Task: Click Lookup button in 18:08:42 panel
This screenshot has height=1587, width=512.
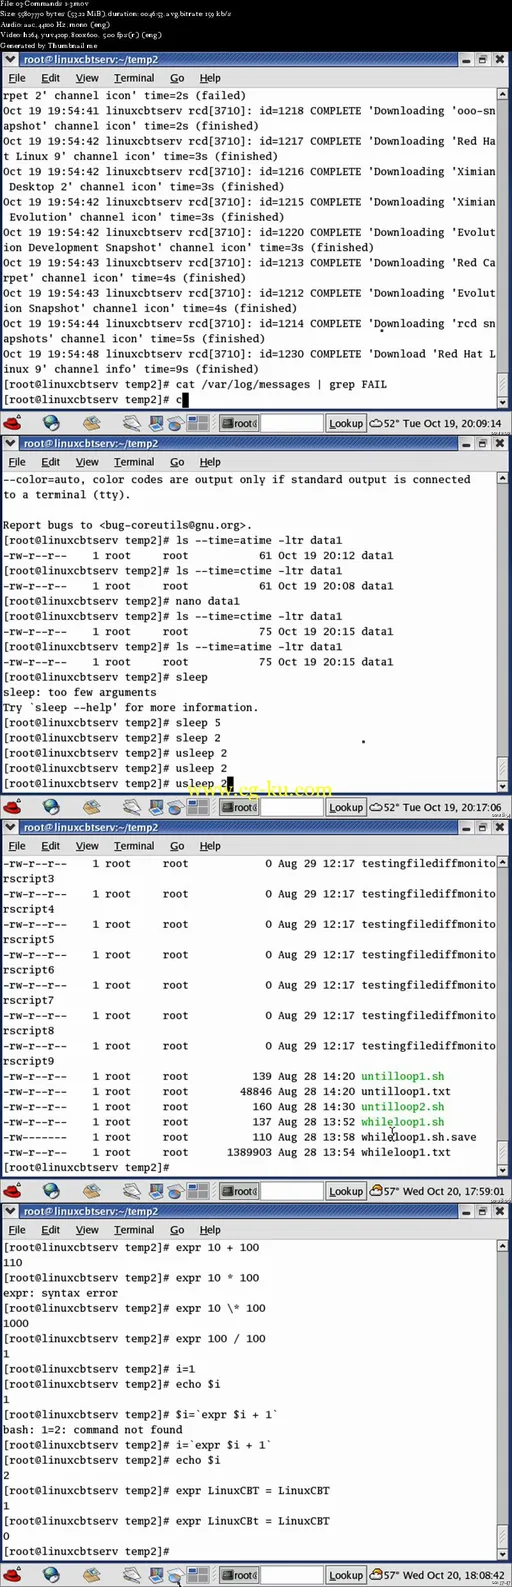Action: [x=346, y=1575]
